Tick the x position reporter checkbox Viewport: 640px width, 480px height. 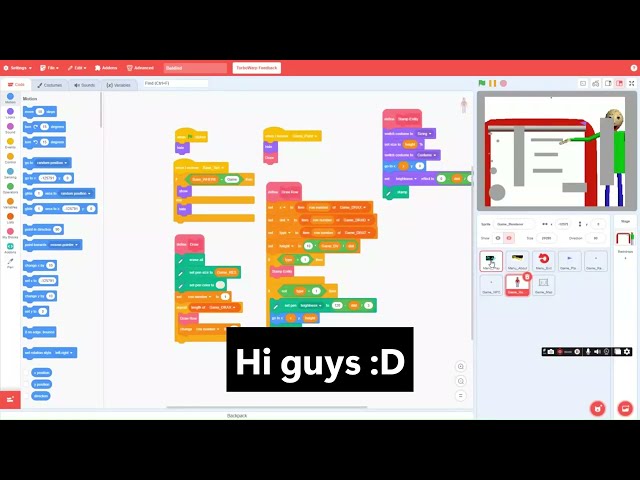point(27,373)
